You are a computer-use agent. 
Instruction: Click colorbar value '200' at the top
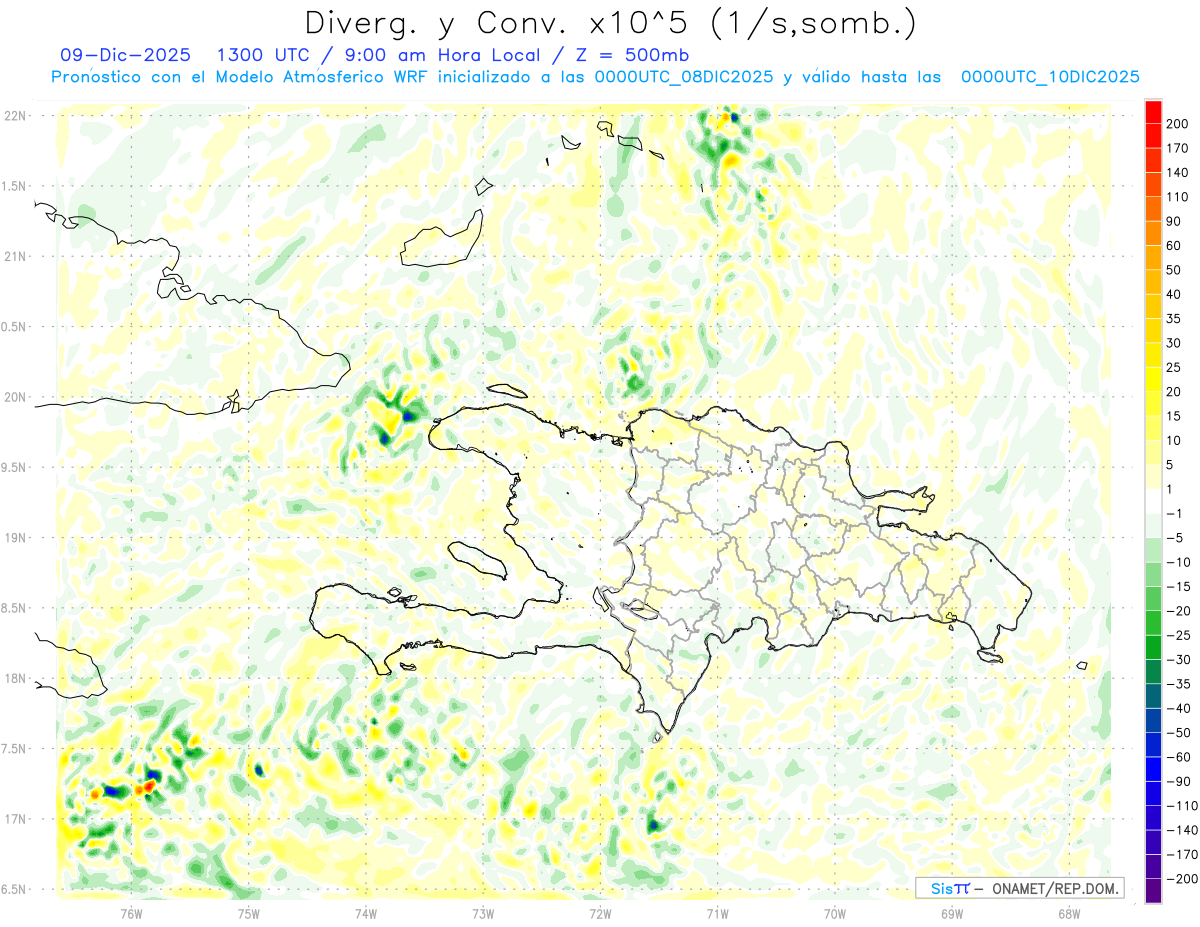pyautogui.click(x=1177, y=124)
